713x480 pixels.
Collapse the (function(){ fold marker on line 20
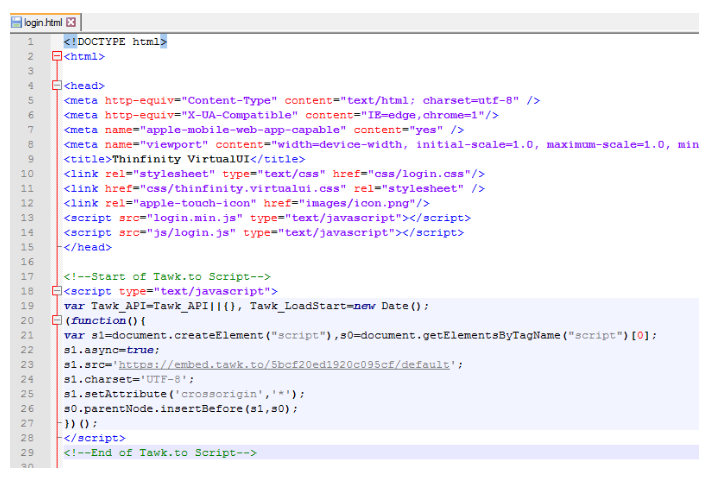pos(57,320)
